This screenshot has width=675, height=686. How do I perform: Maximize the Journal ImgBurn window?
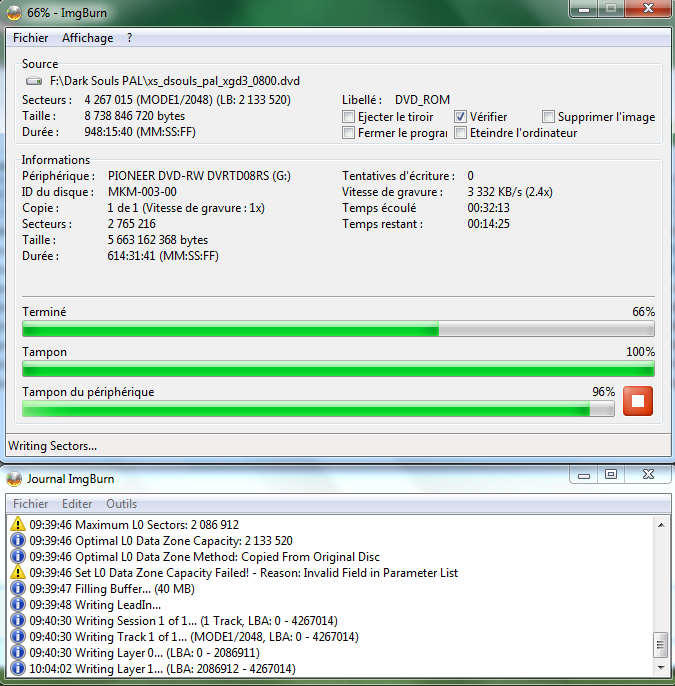611,475
